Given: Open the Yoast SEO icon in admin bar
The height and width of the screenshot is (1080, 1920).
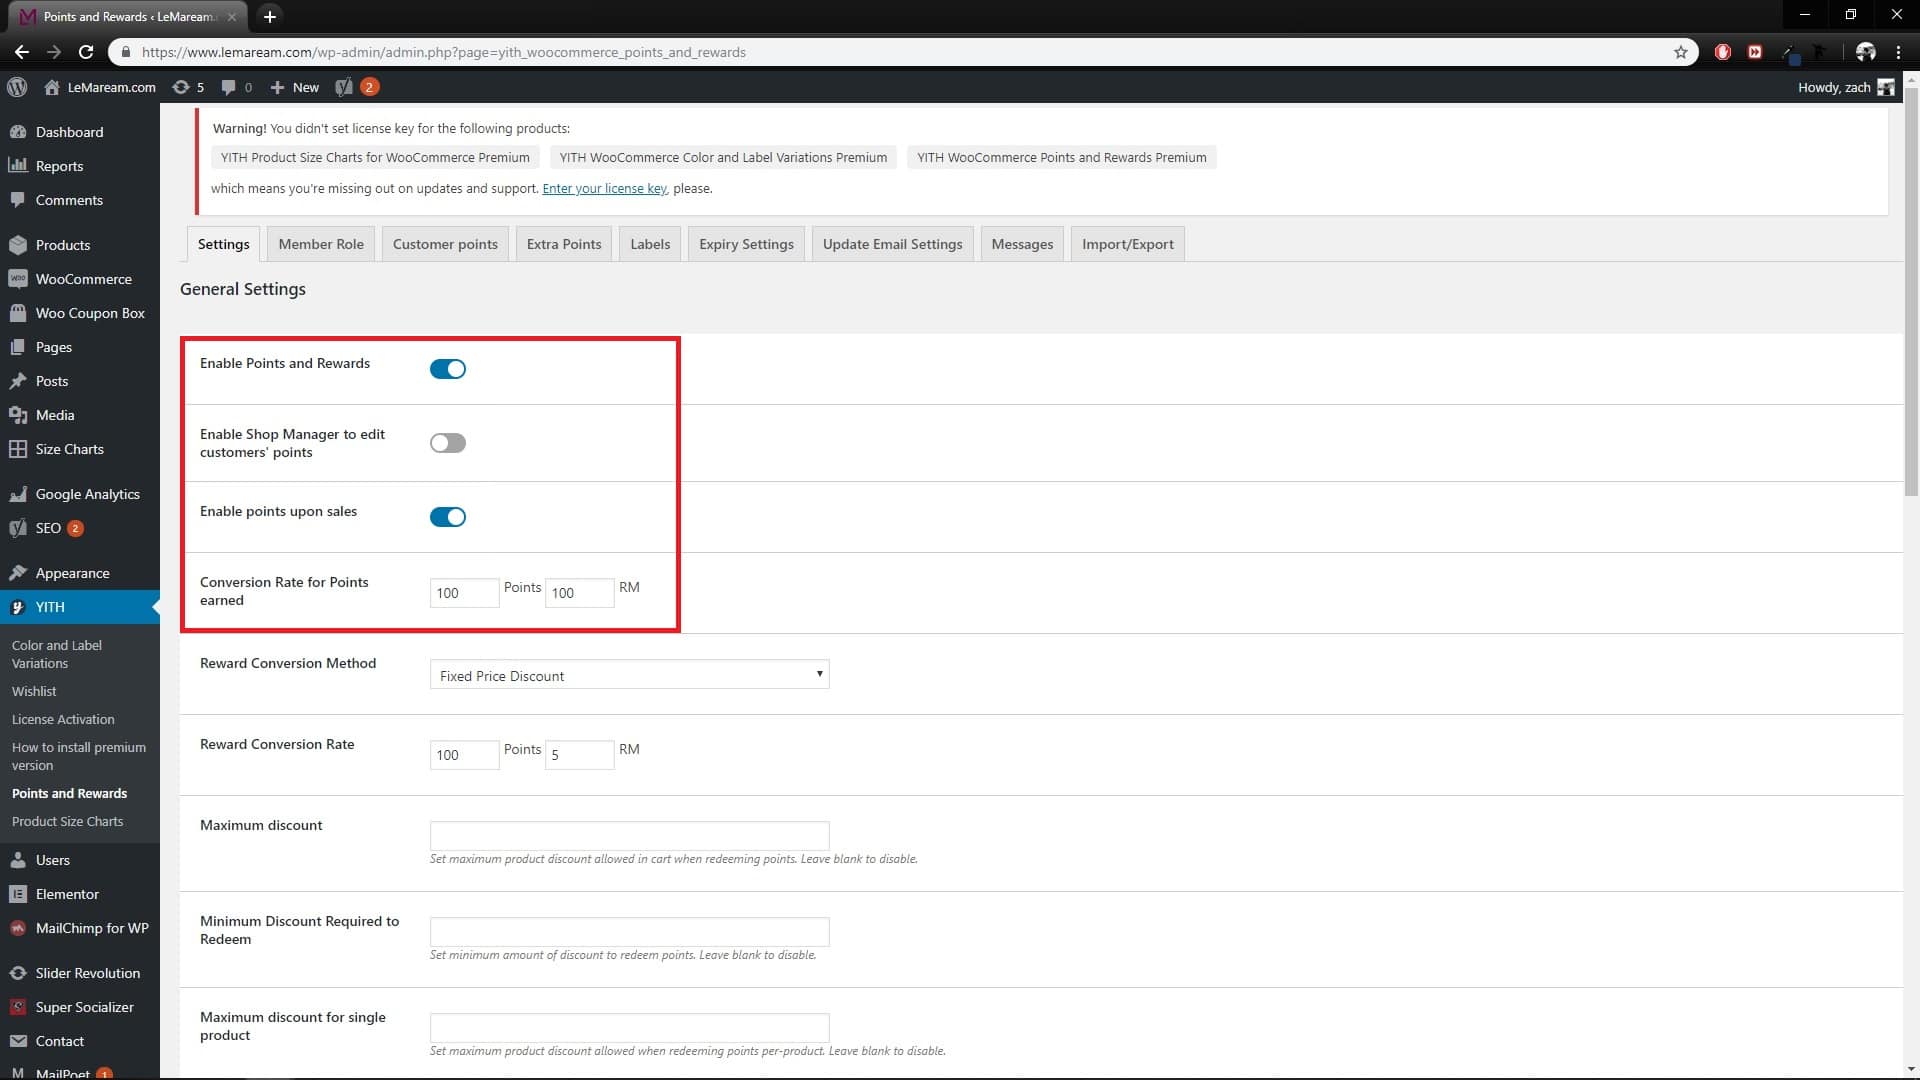Looking at the screenshot, I should point(344,87).
